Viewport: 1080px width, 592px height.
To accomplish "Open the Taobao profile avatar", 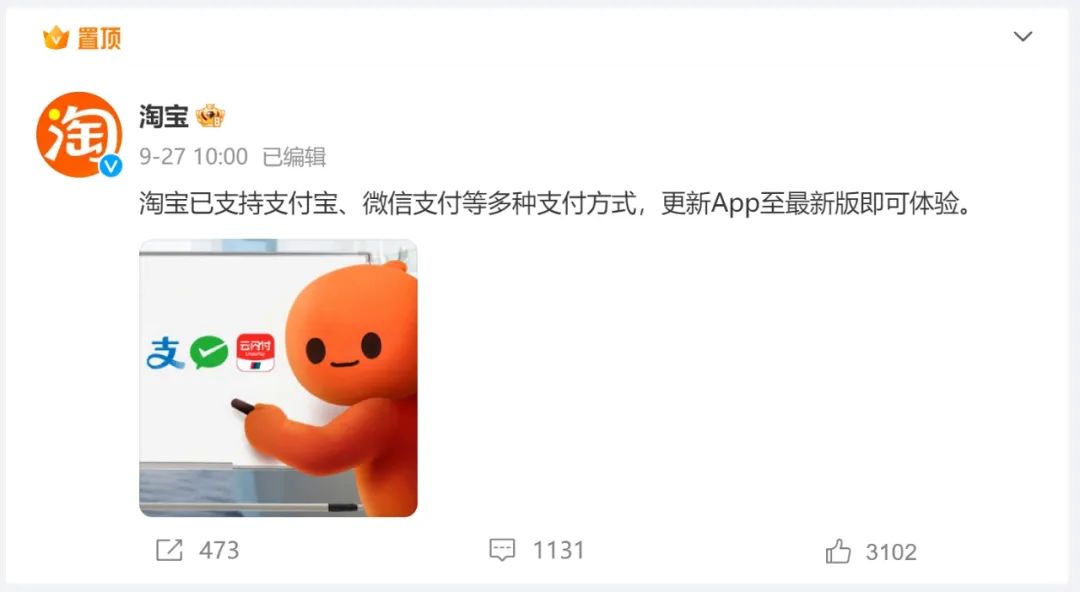I will [x=79, y=134].
